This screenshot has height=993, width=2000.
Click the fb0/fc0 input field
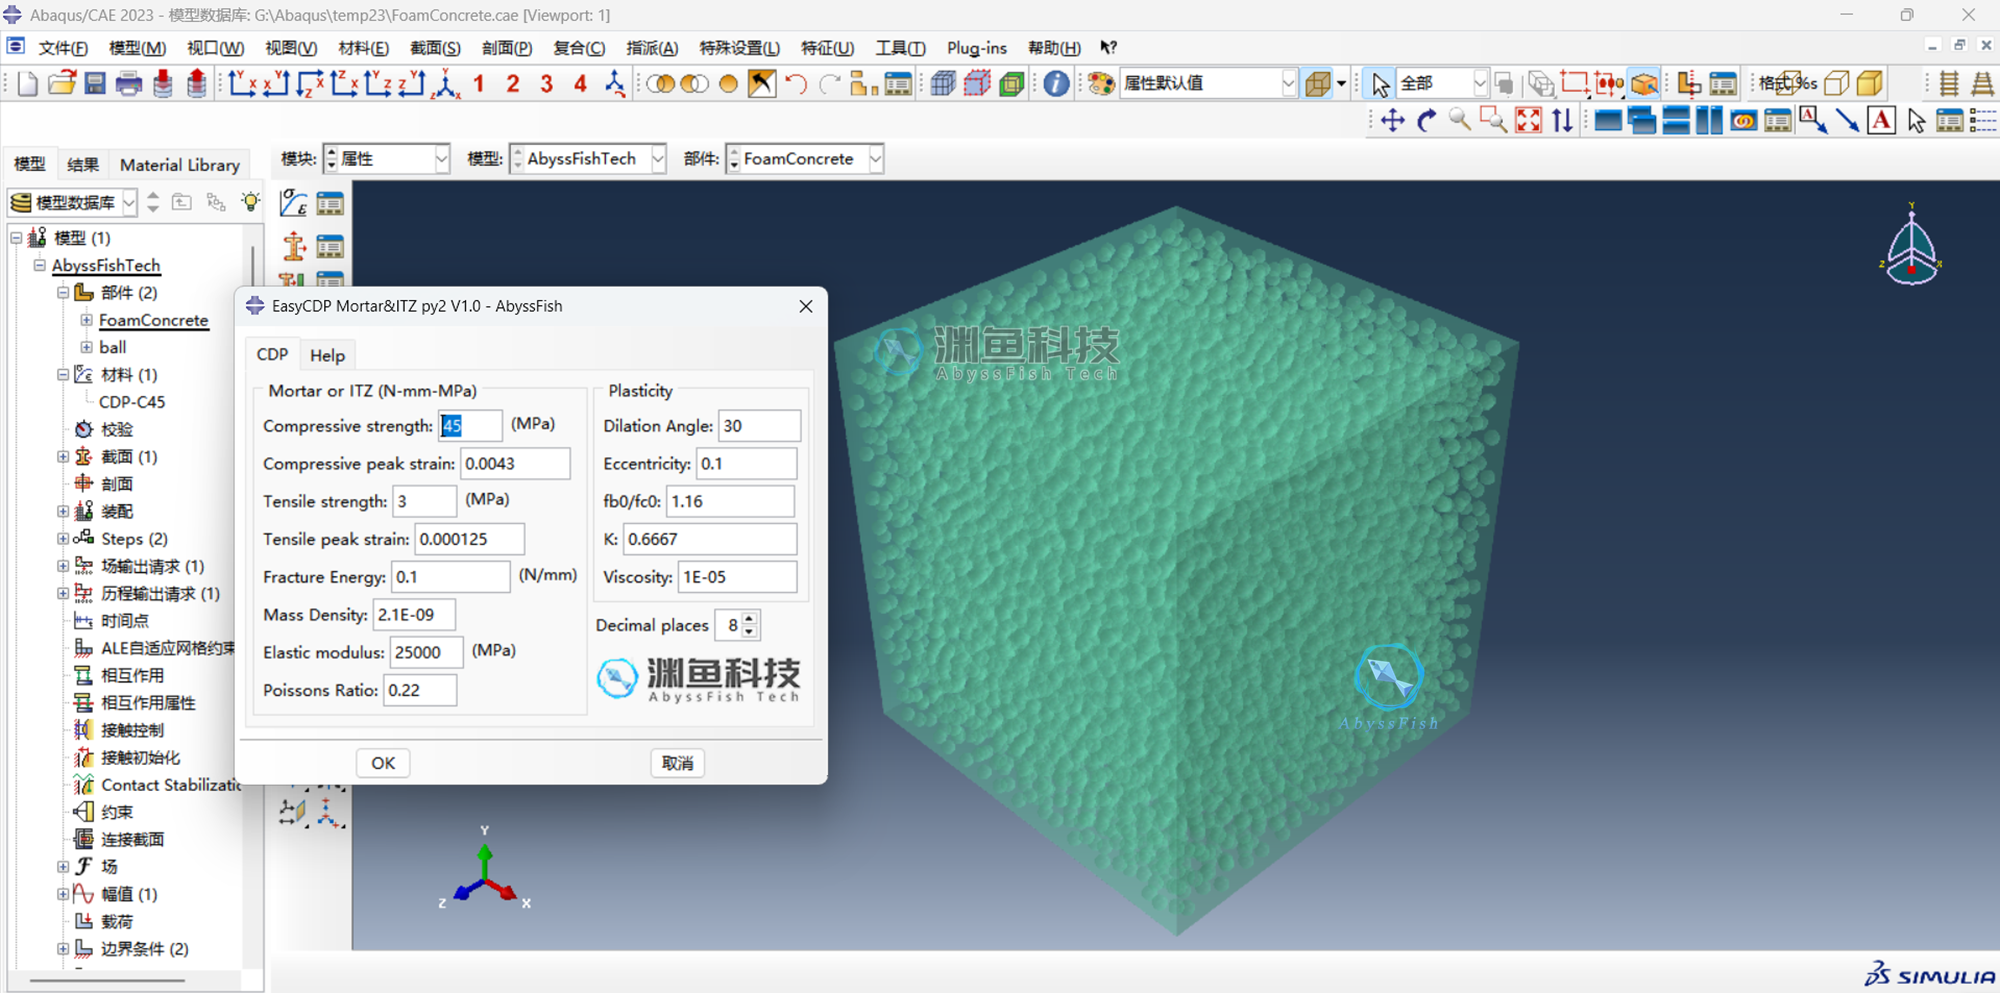pos(730,501)
